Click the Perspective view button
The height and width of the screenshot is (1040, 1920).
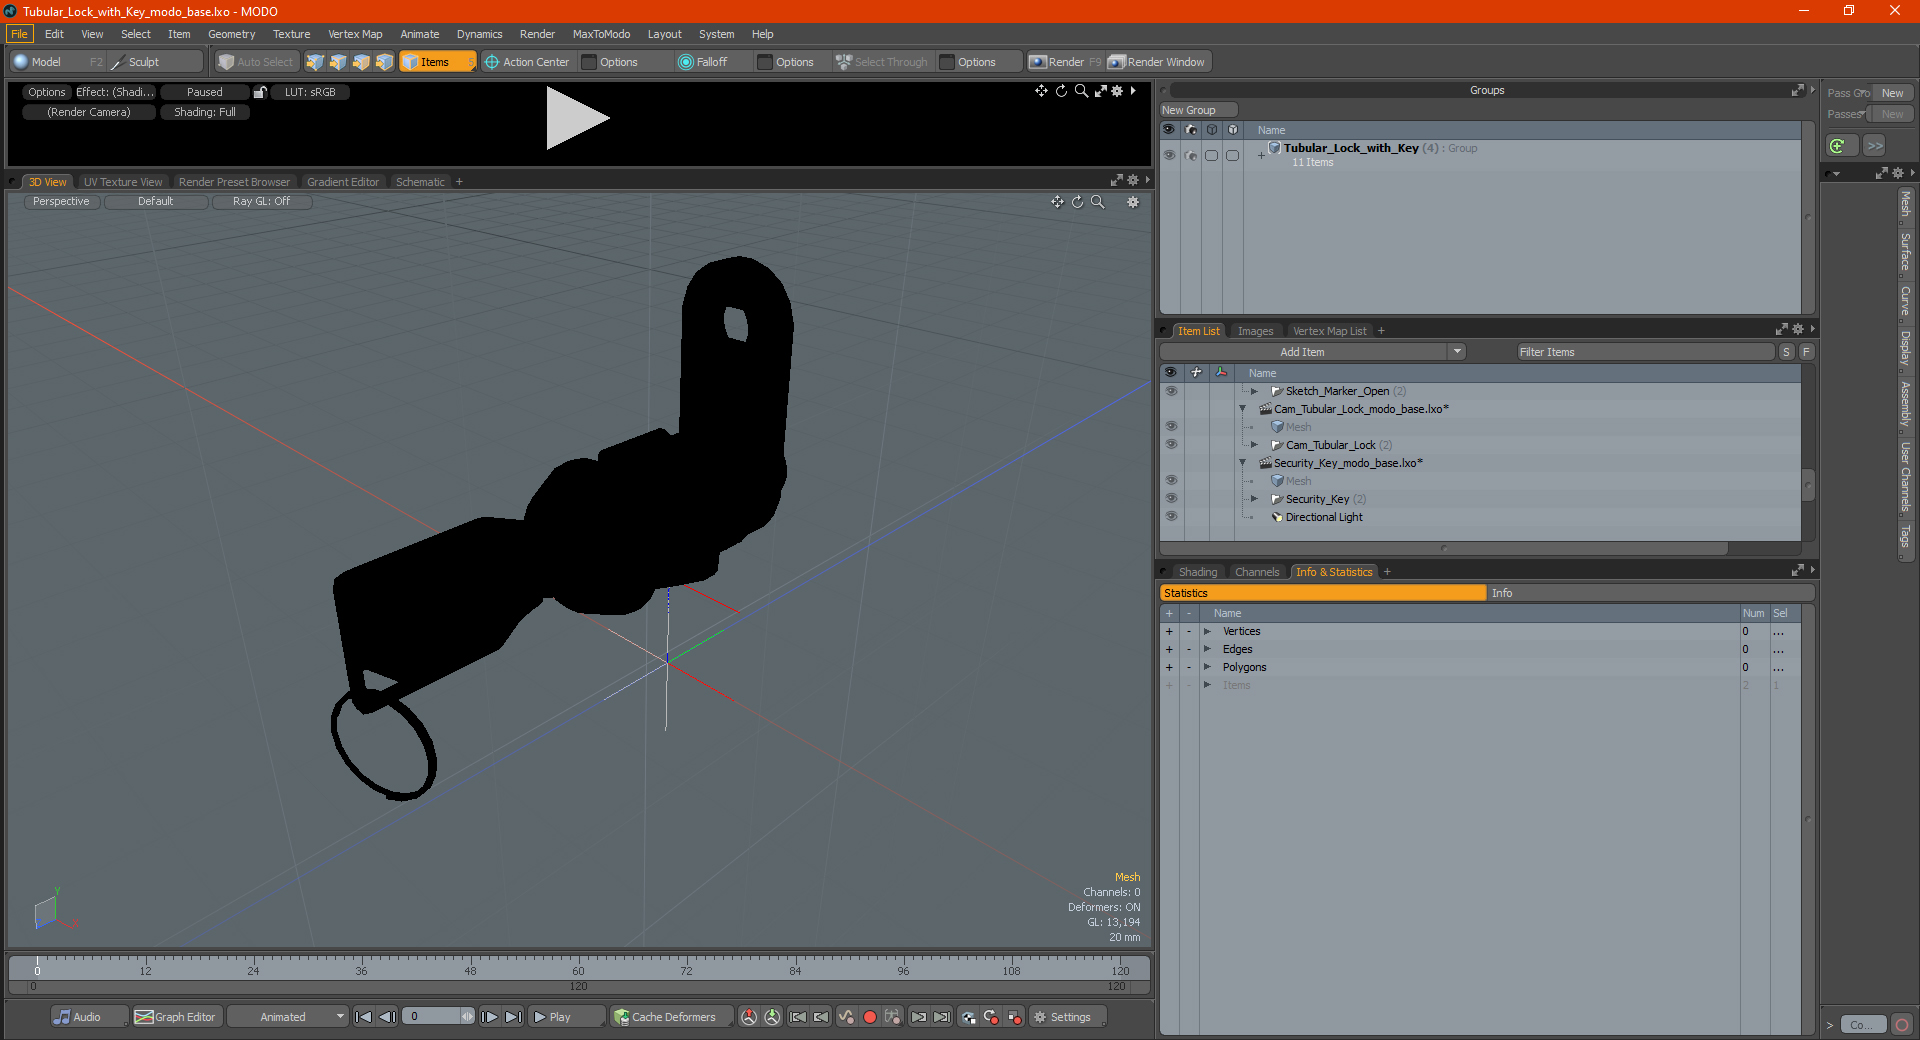coord(61,201)
